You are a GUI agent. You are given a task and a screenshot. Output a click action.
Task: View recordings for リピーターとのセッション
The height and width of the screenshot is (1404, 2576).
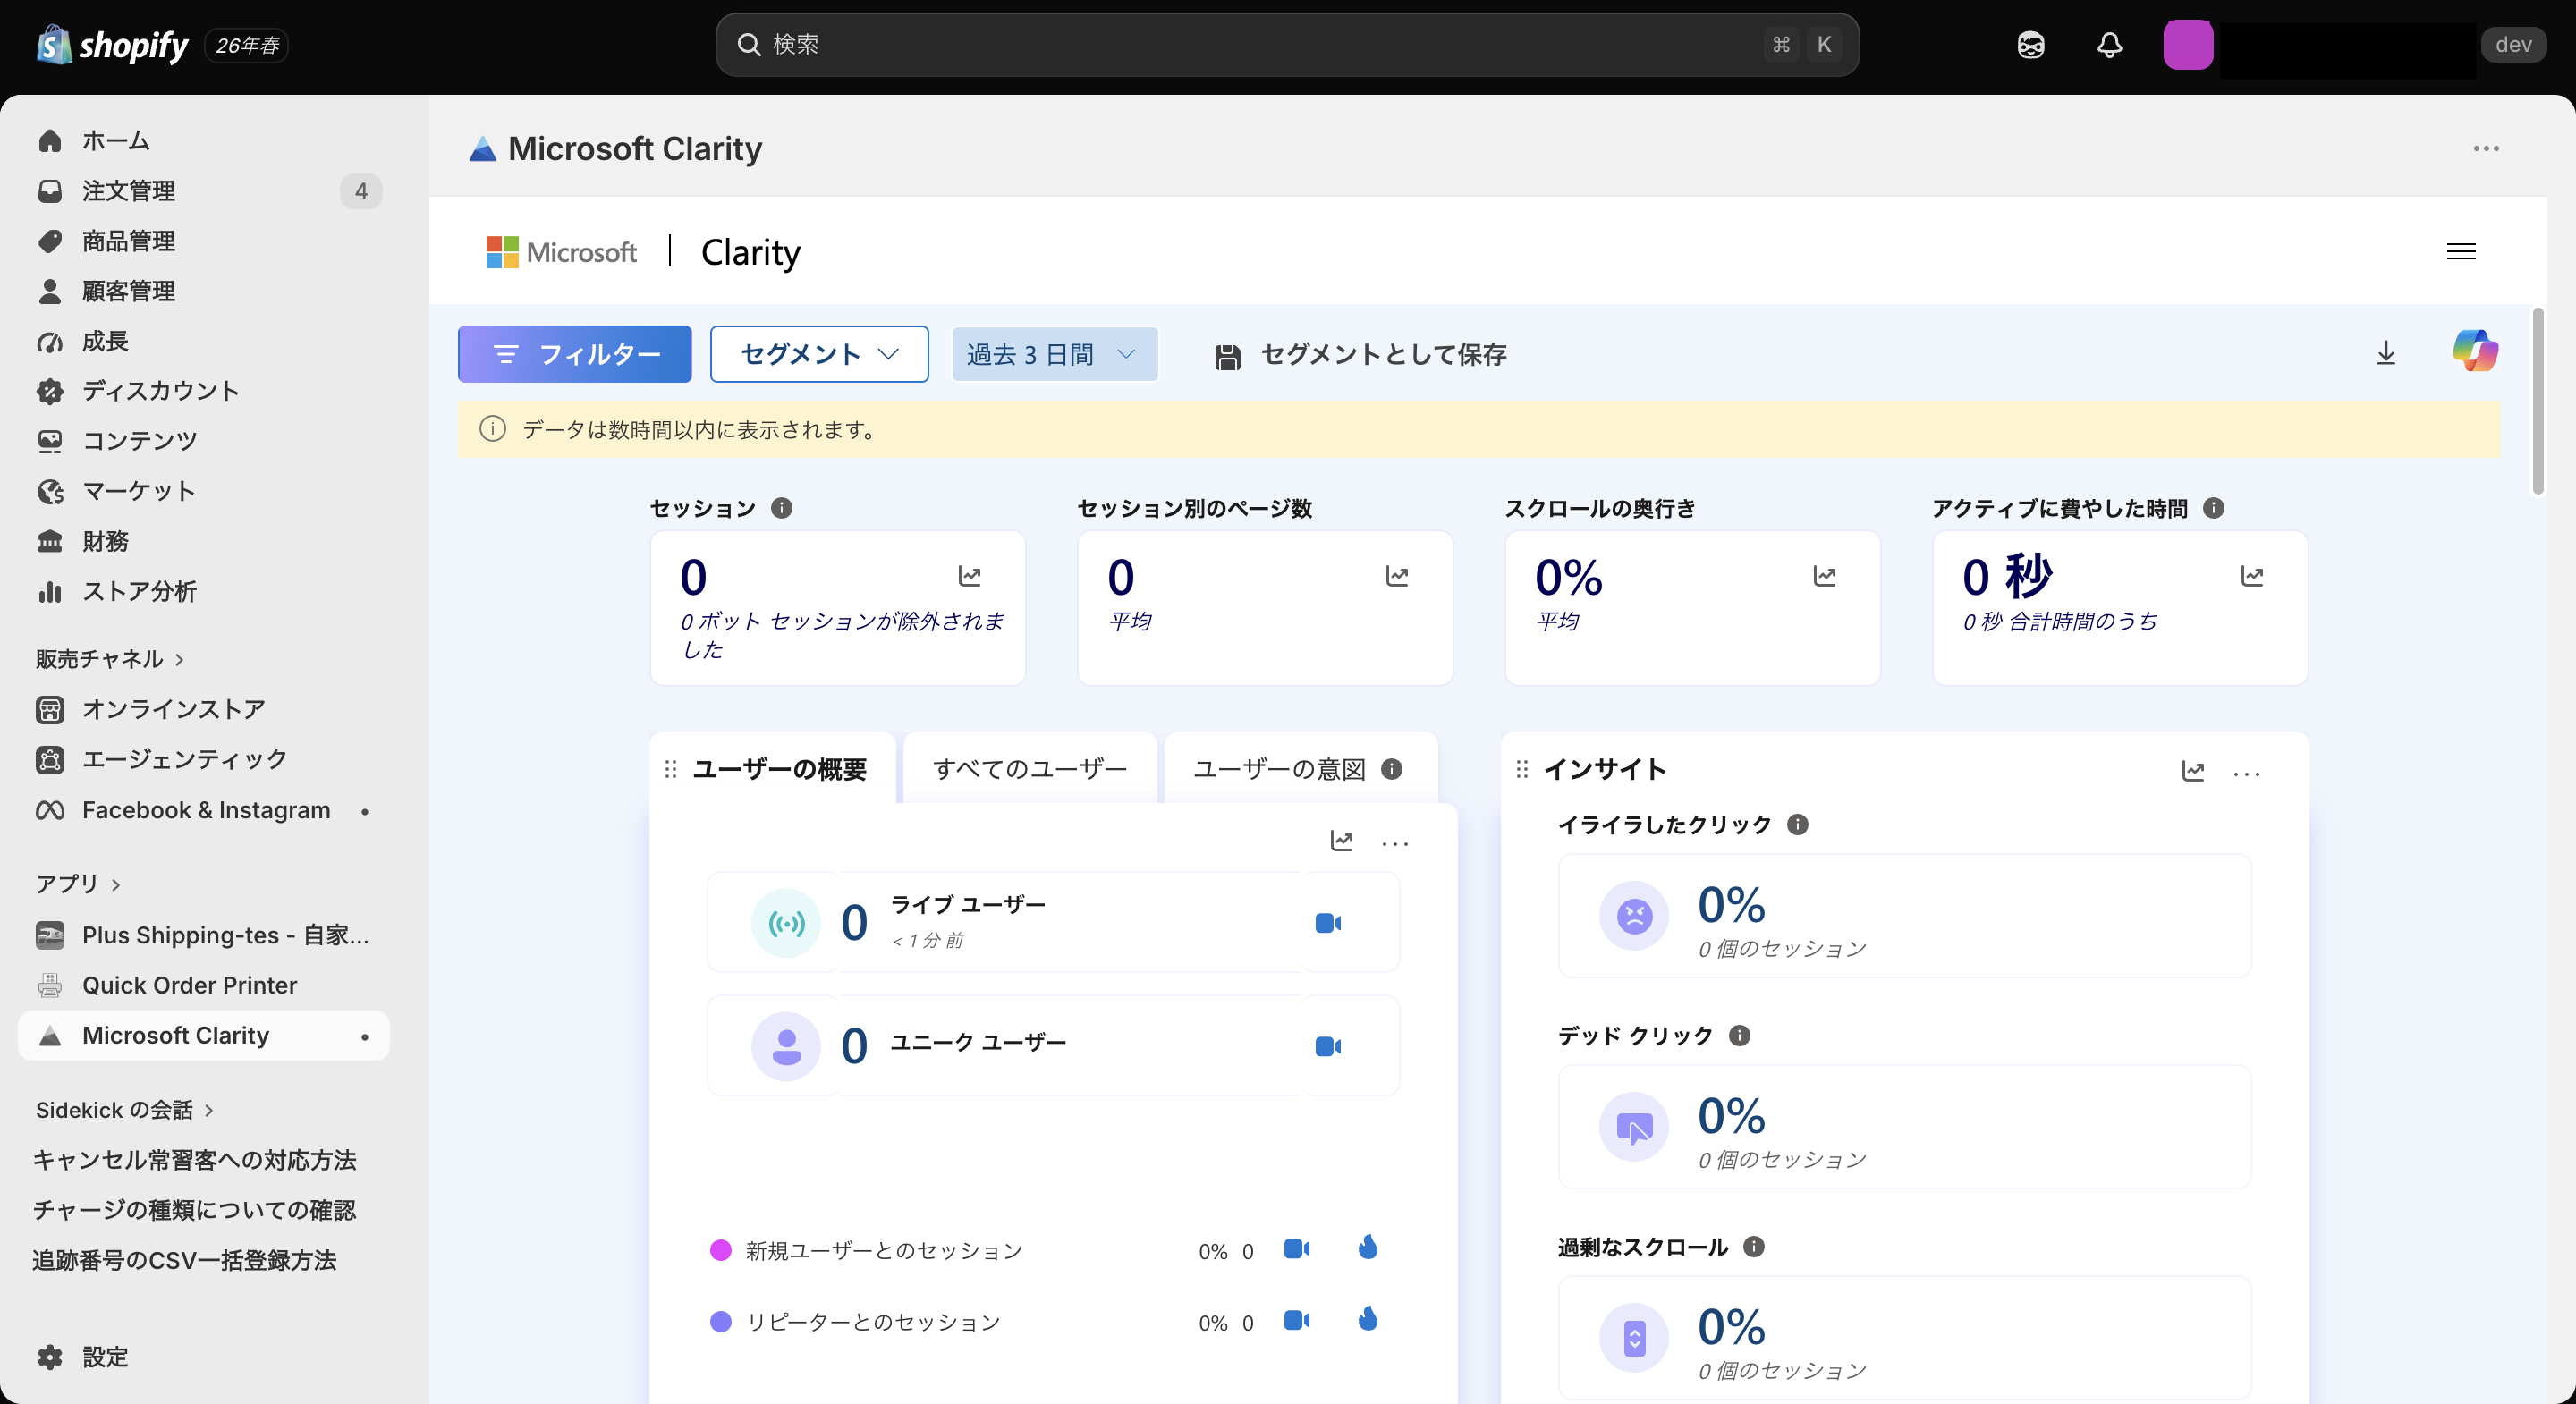pyautogui.click(x=1297, y=1320)
